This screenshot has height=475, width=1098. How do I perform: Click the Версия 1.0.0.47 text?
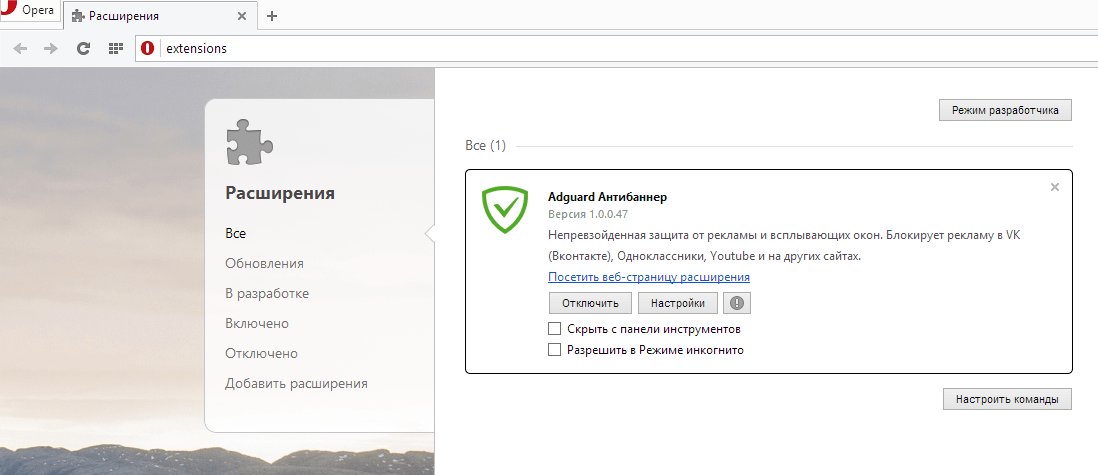tap(588, 214)
